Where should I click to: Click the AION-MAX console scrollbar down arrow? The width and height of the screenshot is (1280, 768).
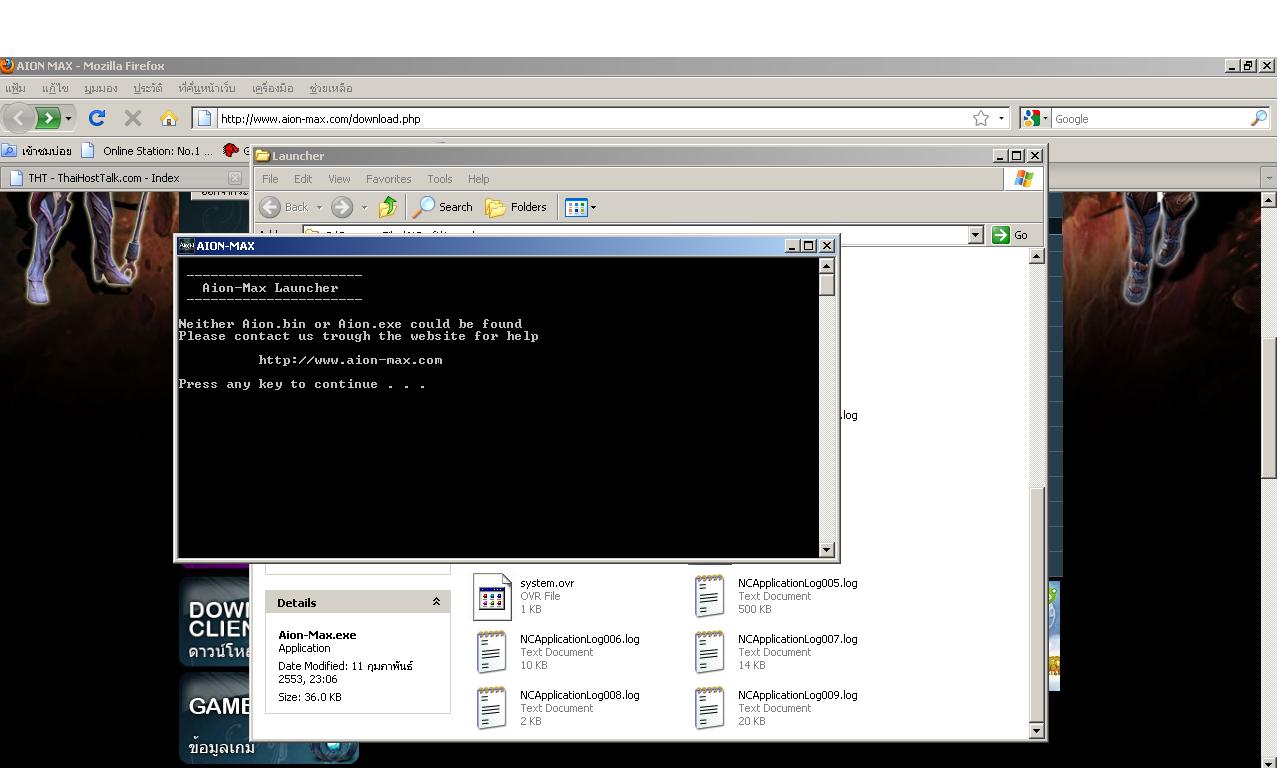826,549
